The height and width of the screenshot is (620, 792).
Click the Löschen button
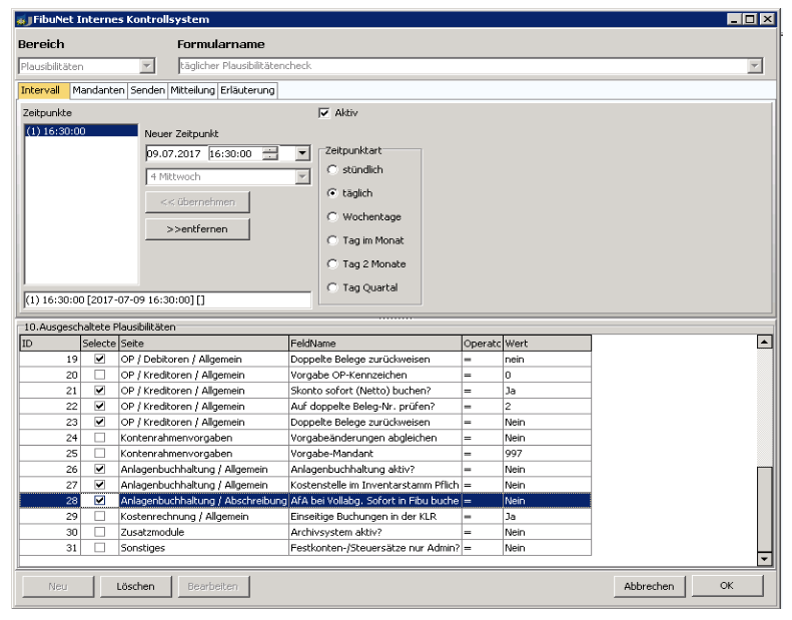pyautogui.click(x=135, y=586)
